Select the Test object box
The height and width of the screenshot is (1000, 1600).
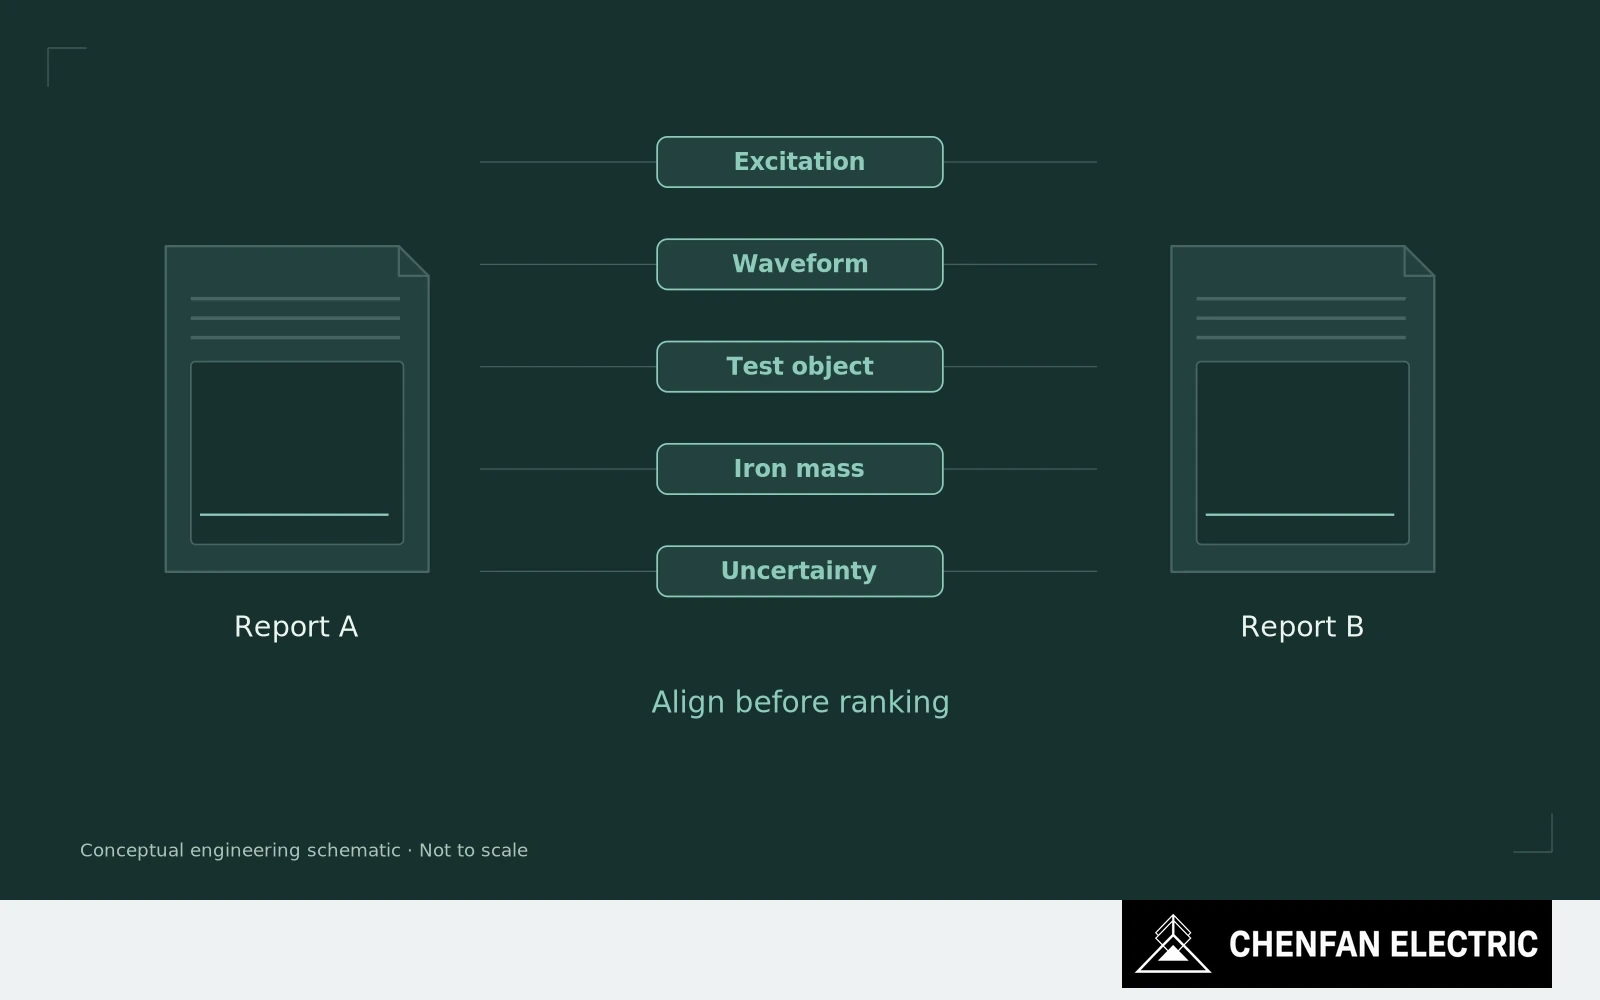(800, 367)
